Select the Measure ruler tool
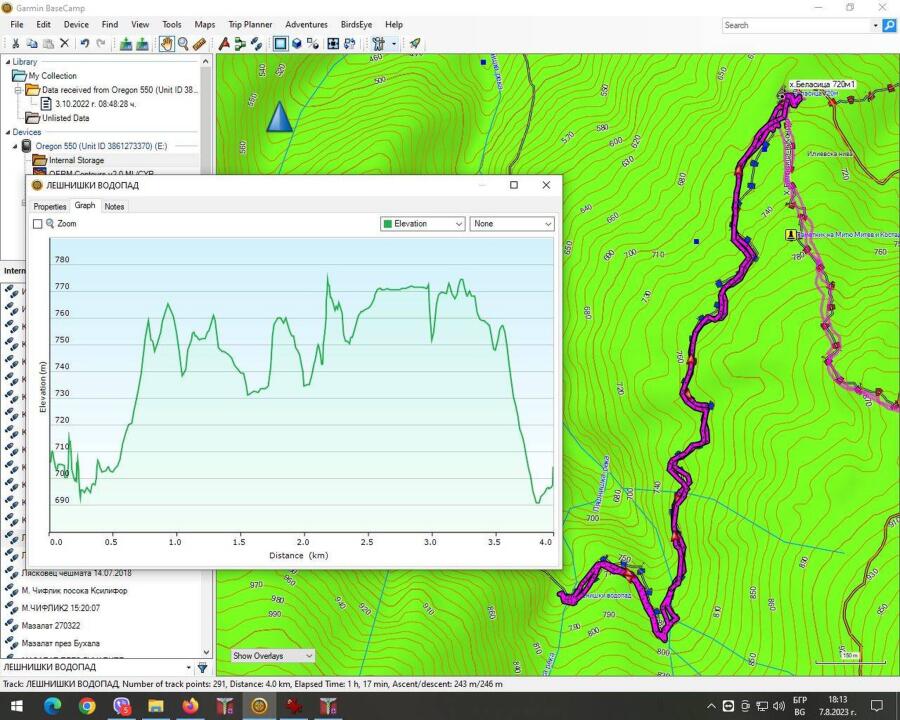Screen dimensions: 900x720 (x=199, y=44)
